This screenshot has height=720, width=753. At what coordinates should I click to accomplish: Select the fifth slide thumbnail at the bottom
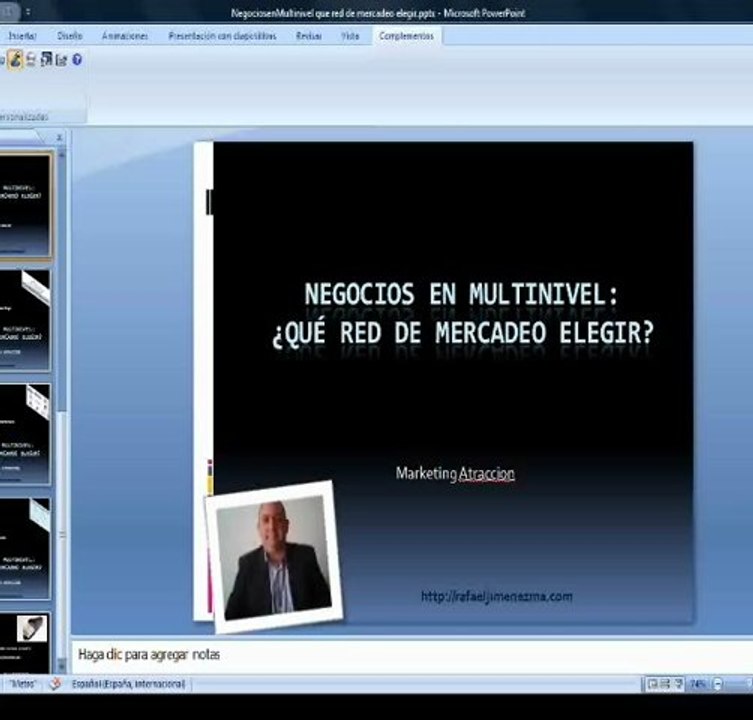coord(24,642)
